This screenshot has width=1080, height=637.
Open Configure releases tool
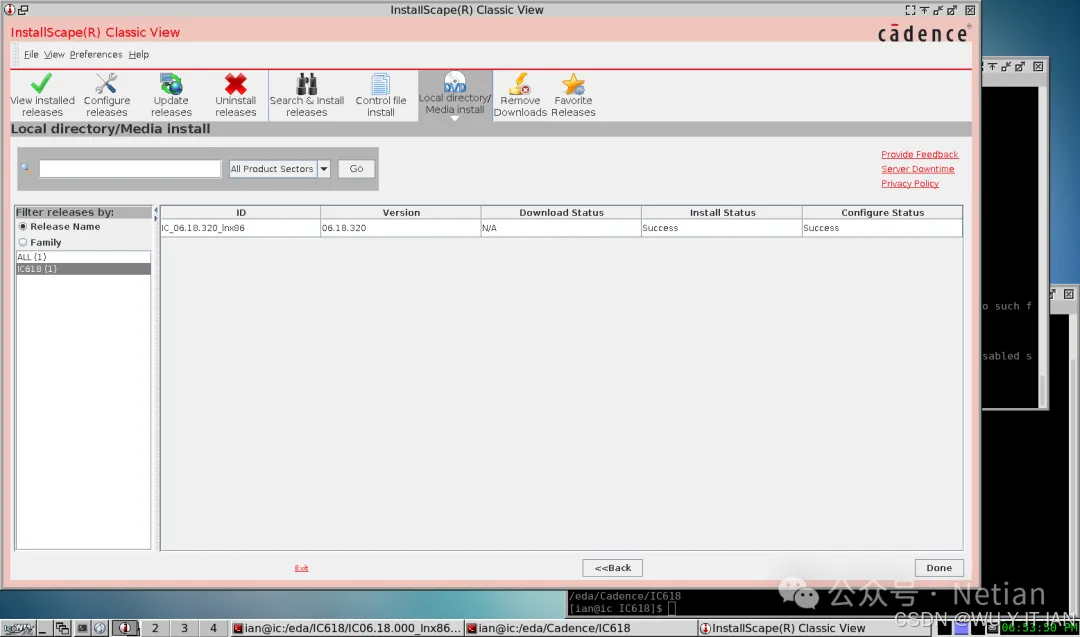point(106,95)
